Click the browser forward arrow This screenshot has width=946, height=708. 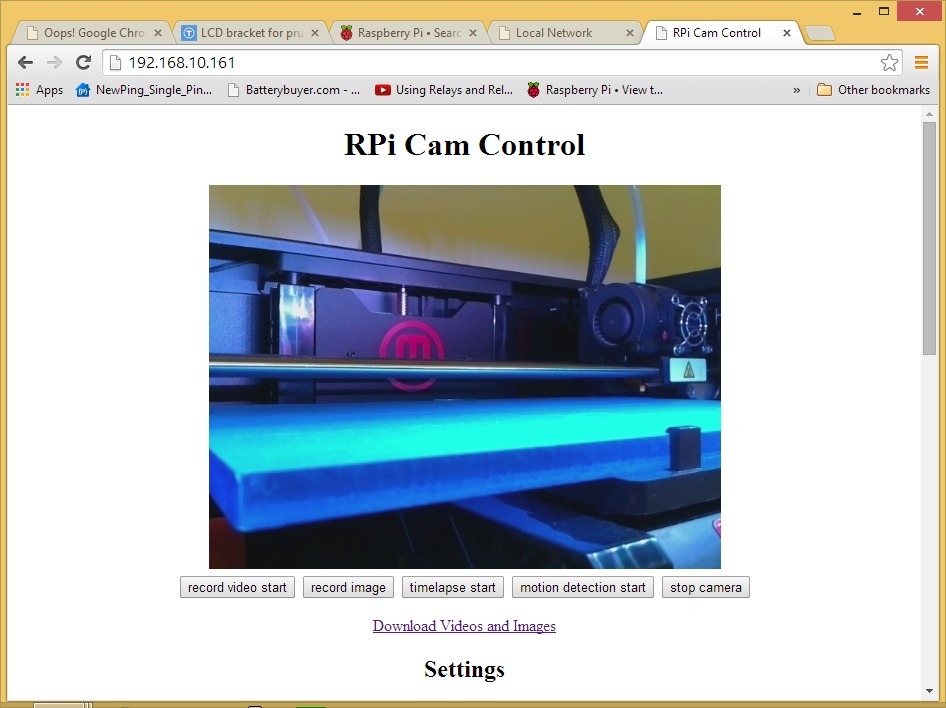coord(54,62)
